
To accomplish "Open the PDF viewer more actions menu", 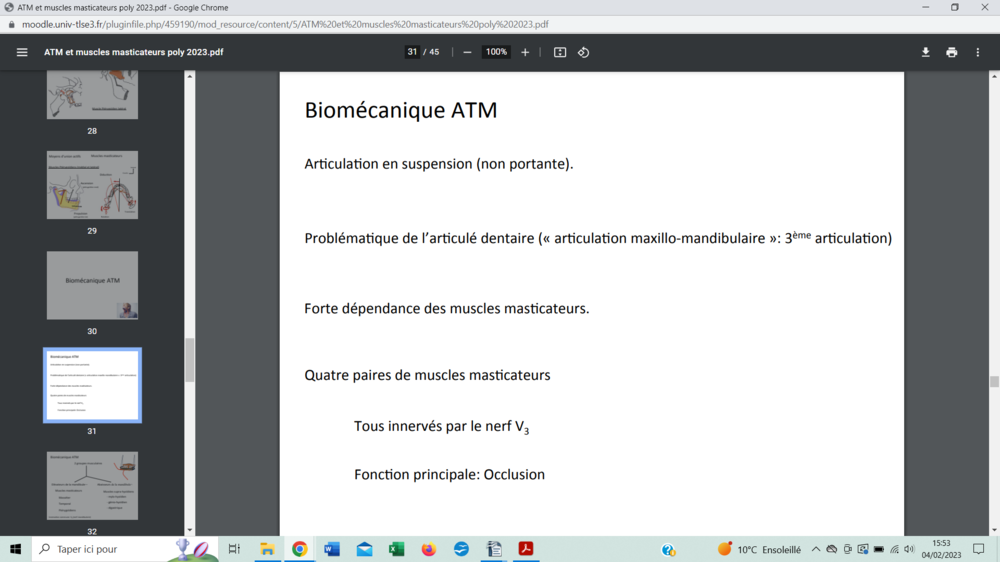I will (x=978, y=52).
